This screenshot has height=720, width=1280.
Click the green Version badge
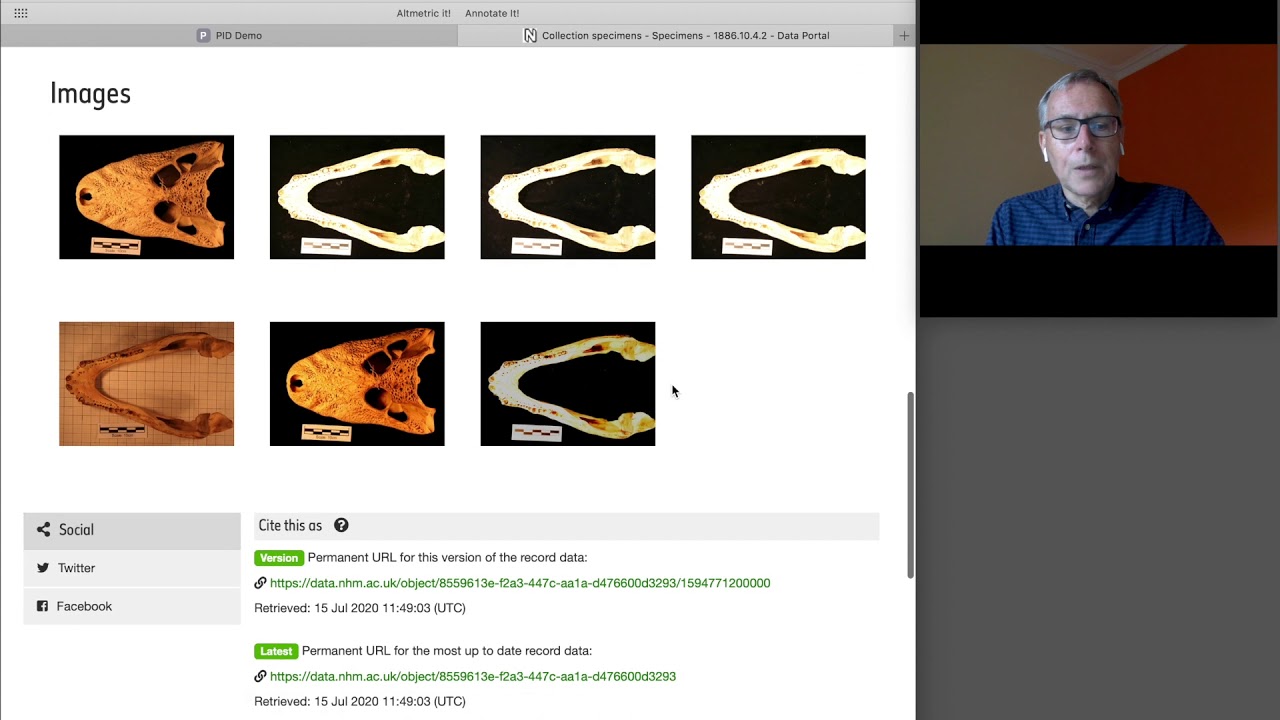coord(279,558)
